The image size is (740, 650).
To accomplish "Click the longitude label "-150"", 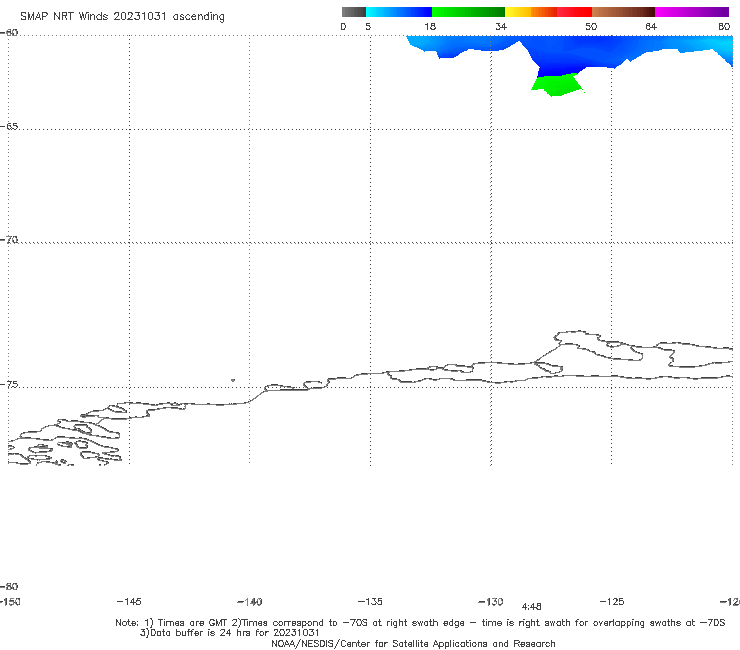I will coord(10,602).
